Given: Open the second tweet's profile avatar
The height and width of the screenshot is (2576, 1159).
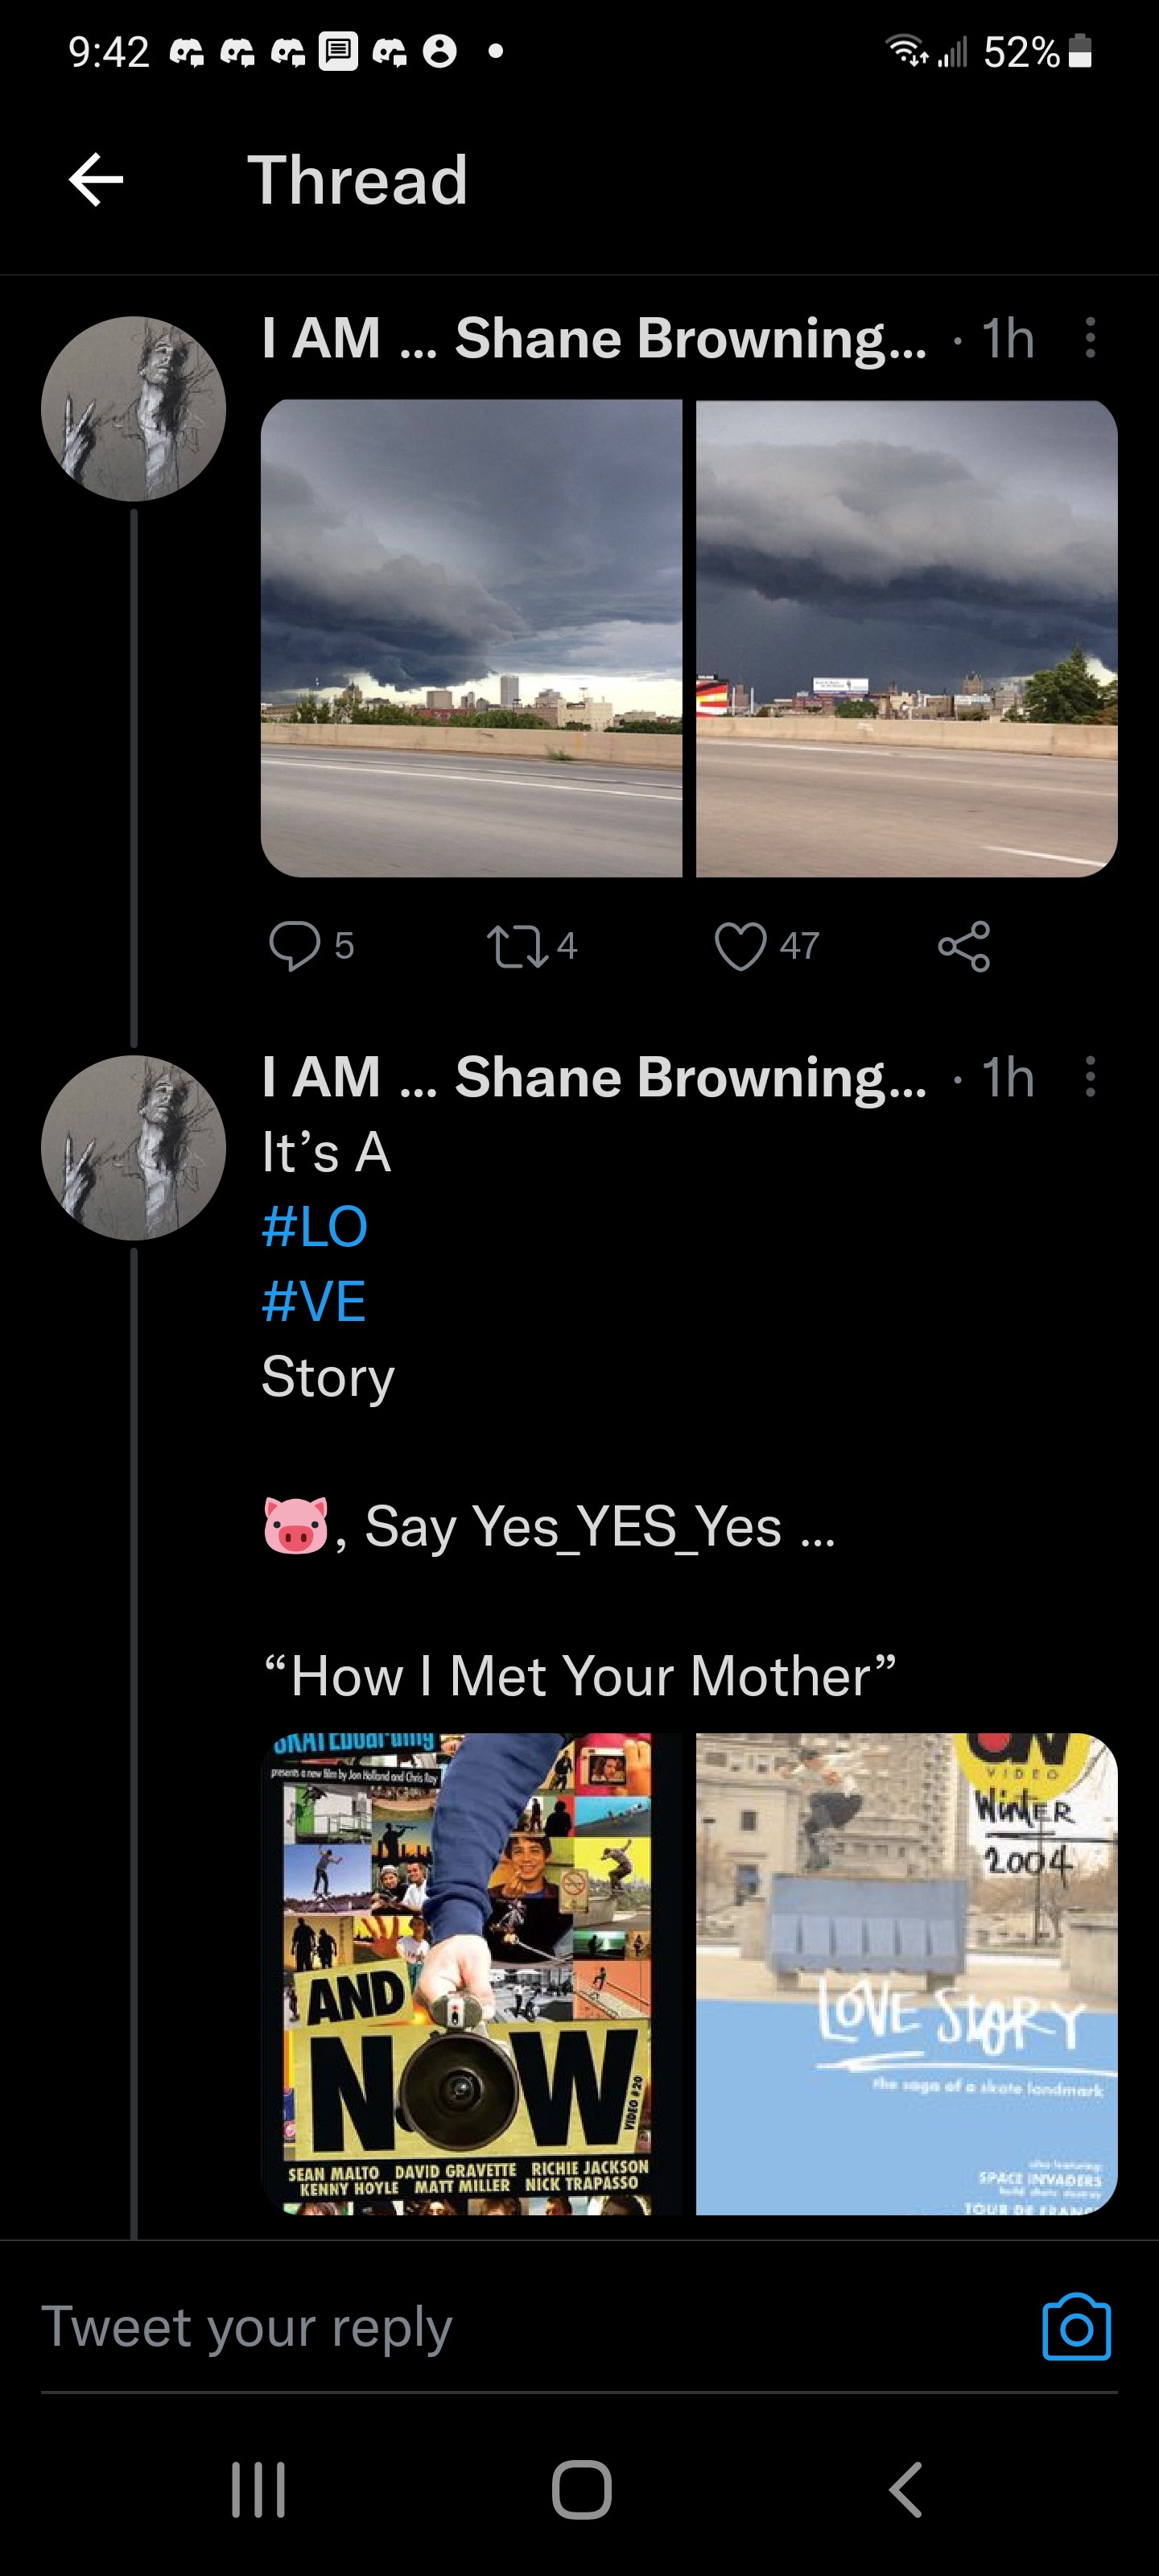Looking at the screenshot, I should coord(134,1148).
